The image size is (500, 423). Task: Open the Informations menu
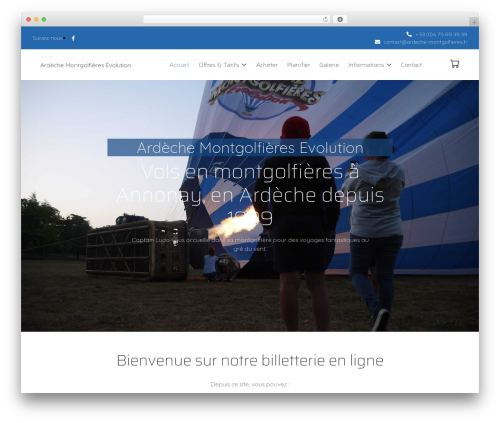(366, 65)
